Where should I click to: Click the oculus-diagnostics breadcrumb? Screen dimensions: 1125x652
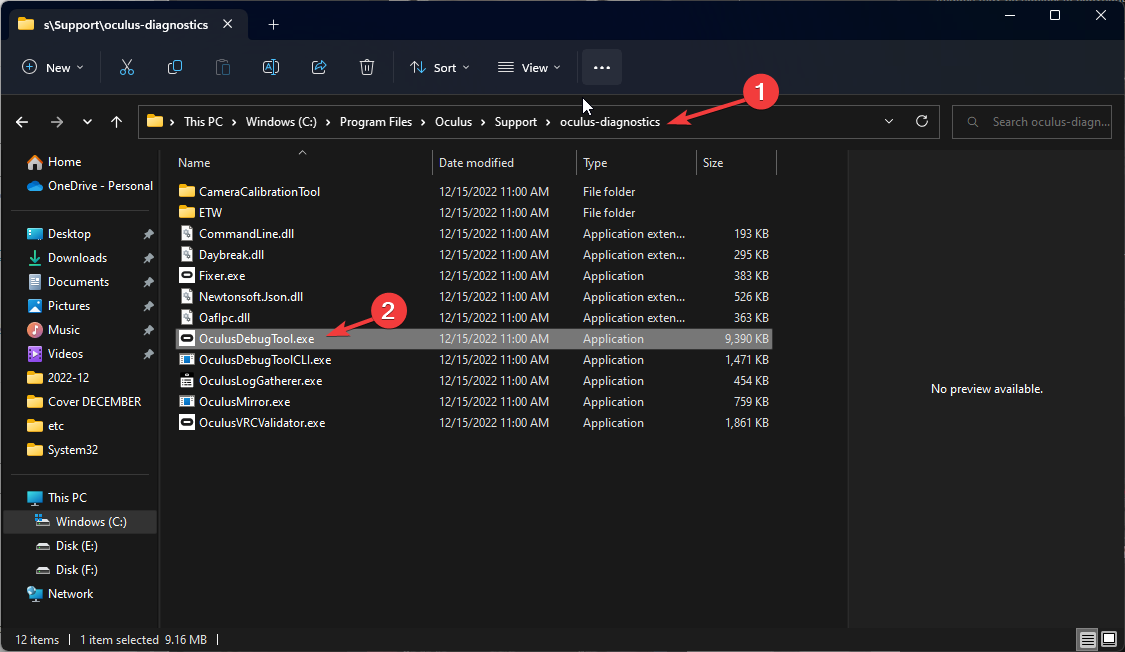pyautogui.click(x=610, y=122)
